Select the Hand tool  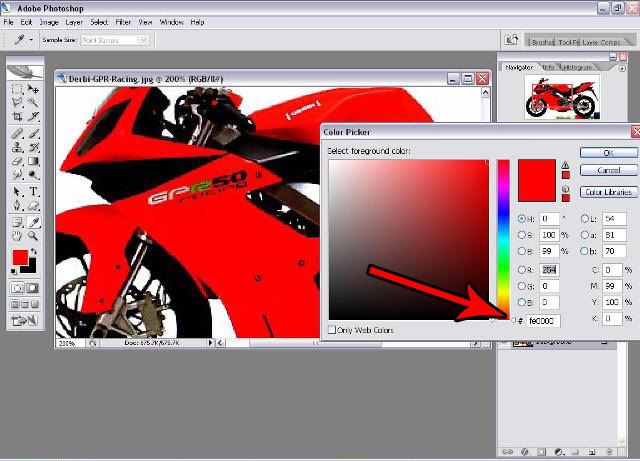(x=17, y=236)
